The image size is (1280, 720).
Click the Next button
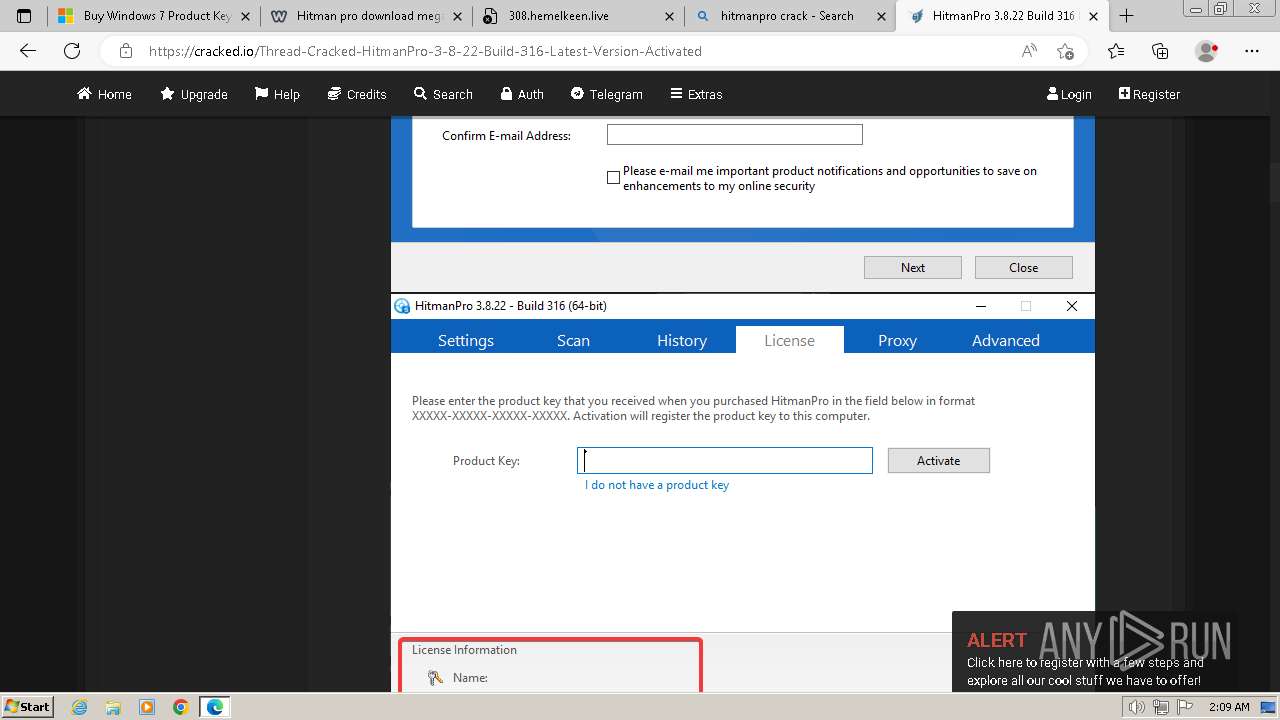click(912, 267)
